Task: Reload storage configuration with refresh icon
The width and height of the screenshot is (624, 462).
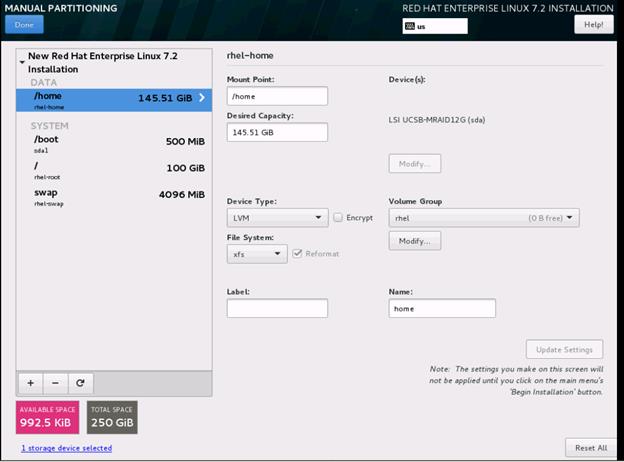Action: (x=80, y=383)
